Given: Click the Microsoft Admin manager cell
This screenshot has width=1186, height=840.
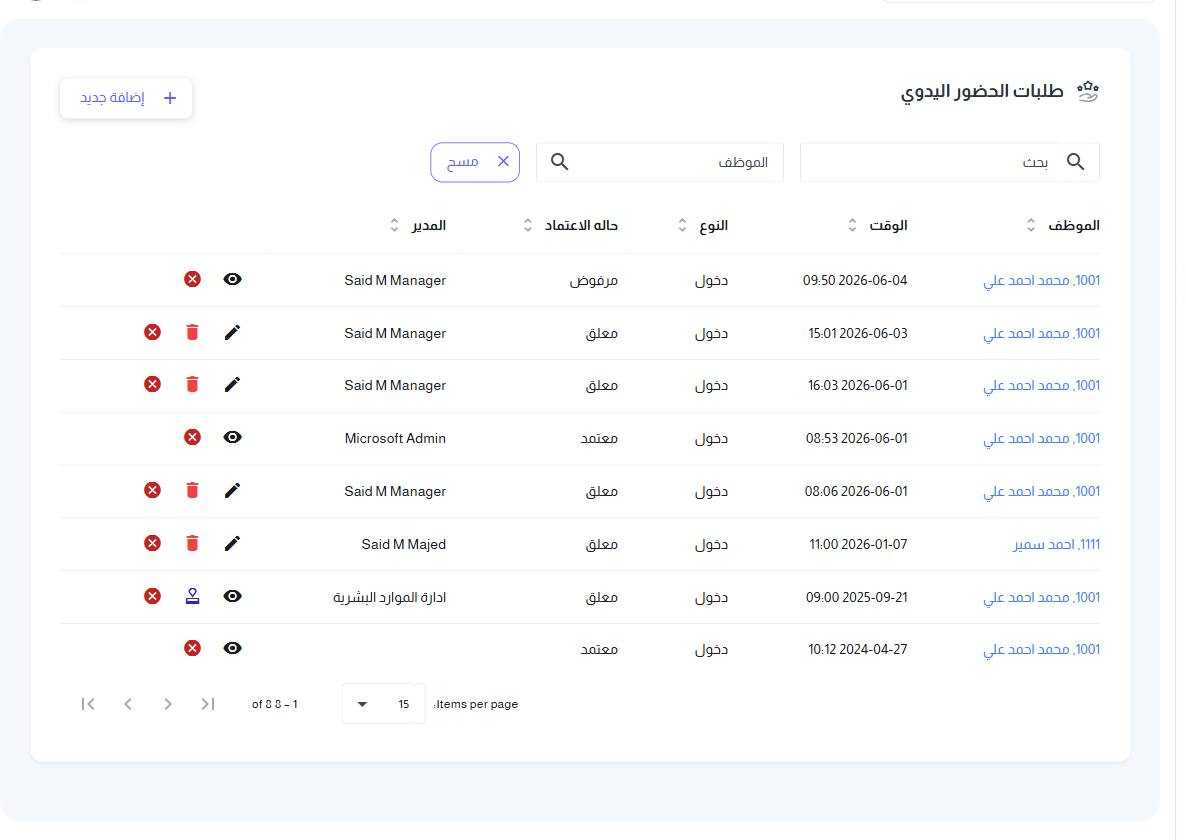Looking at the screenshot, I should [x=395, y=439].
